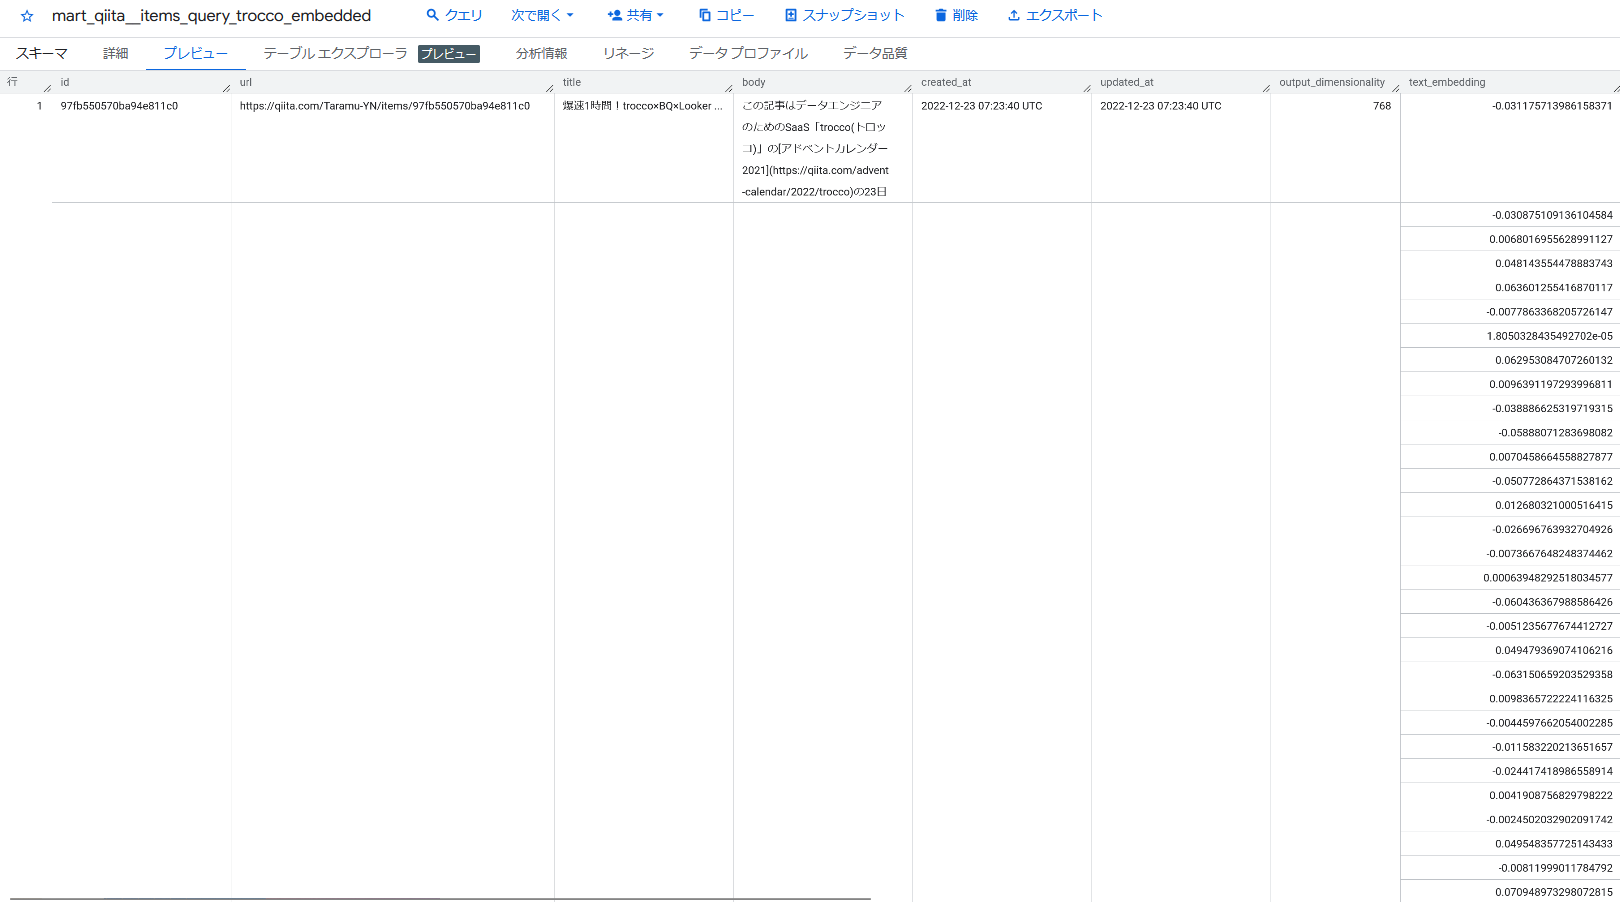Click the query magnifier icon
The image size is (1620, 902).
[433, 15]
